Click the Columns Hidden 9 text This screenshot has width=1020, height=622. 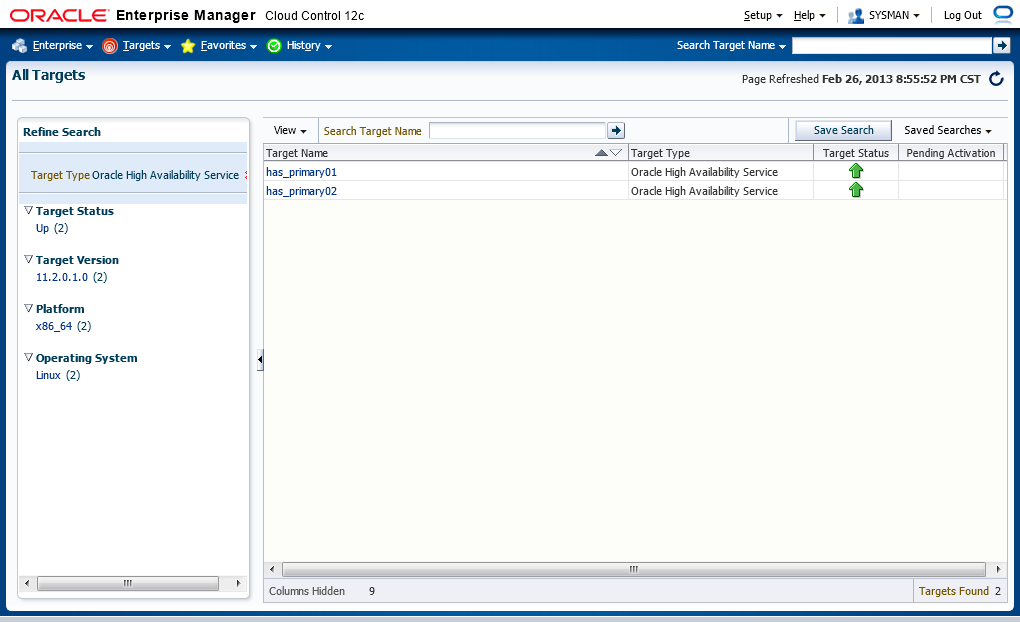[x=322, y=591]
